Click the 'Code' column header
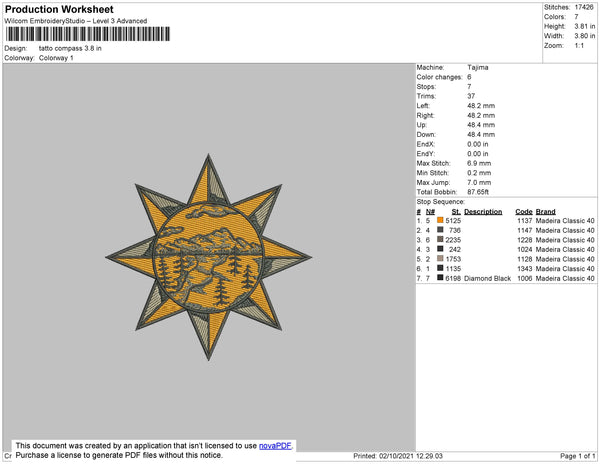 [524, 212]
